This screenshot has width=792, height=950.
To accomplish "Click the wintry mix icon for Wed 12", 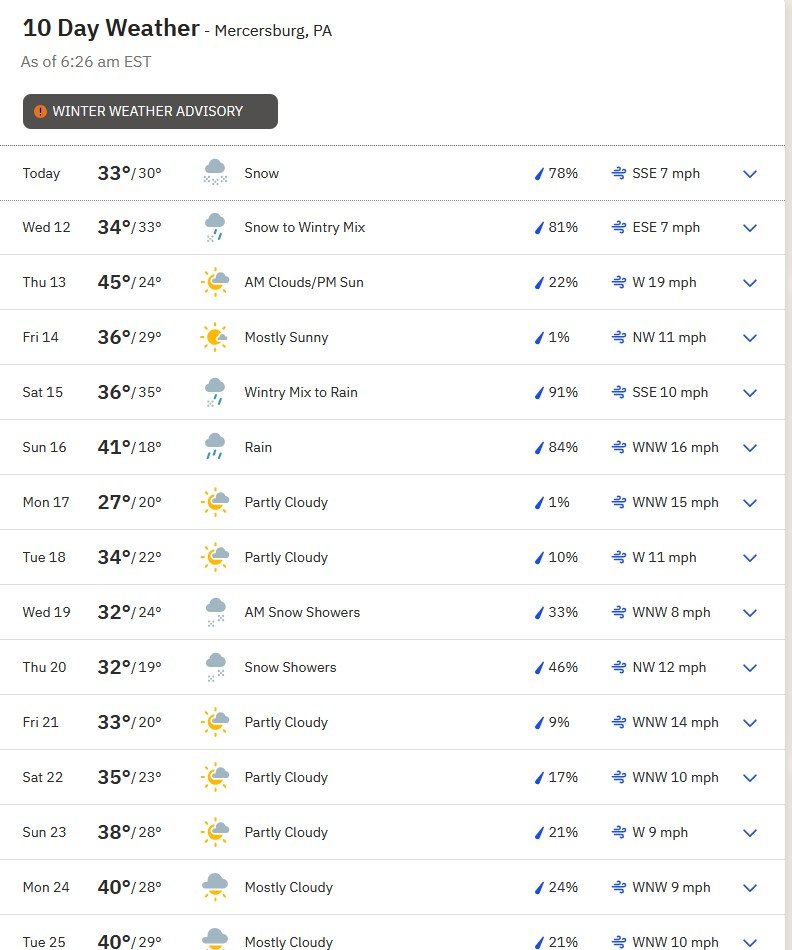I will click(x=215, y=227).
